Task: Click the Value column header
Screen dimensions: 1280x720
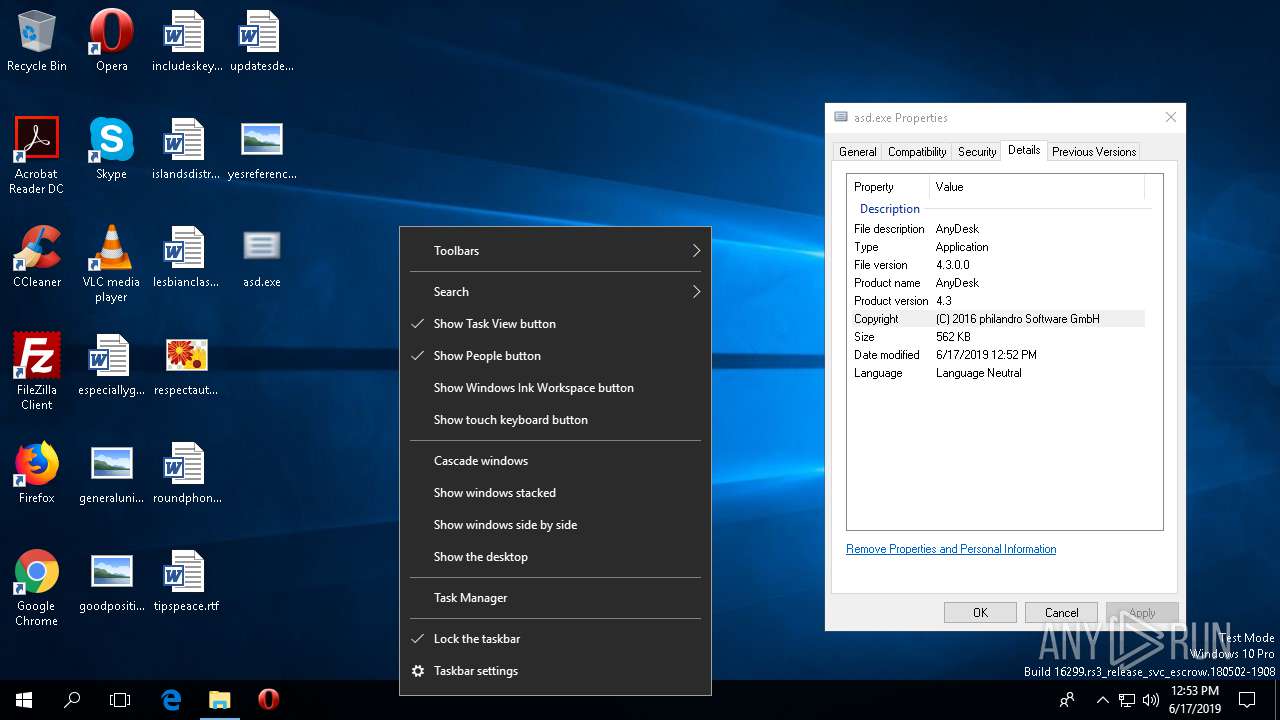Action: click(x=1037, y=187)
